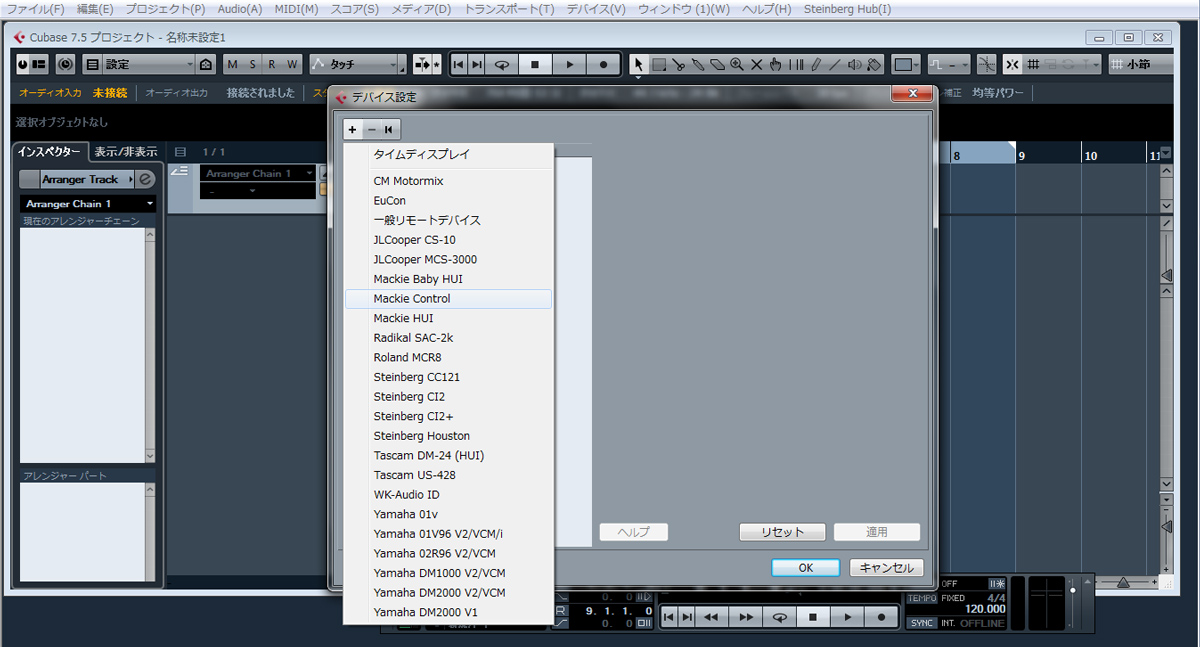Toggle global Write automation W button
Image resolution: width=1200 pixels, height=647 pixels.
pos(293,64)
